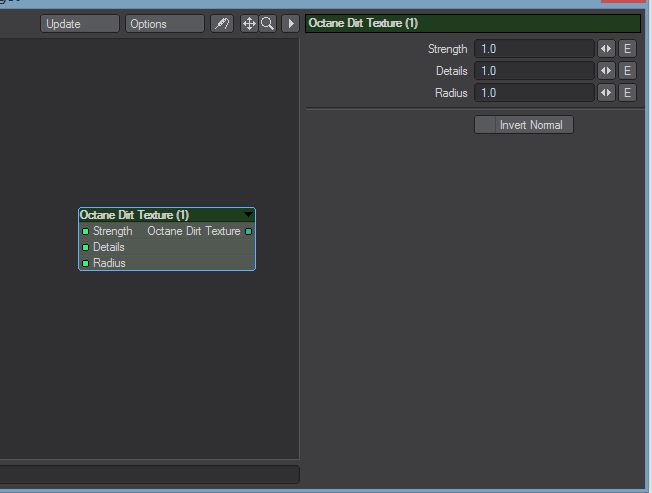
Task: Click the Radius mini slider arrows
Action: [x=606, y=93]
